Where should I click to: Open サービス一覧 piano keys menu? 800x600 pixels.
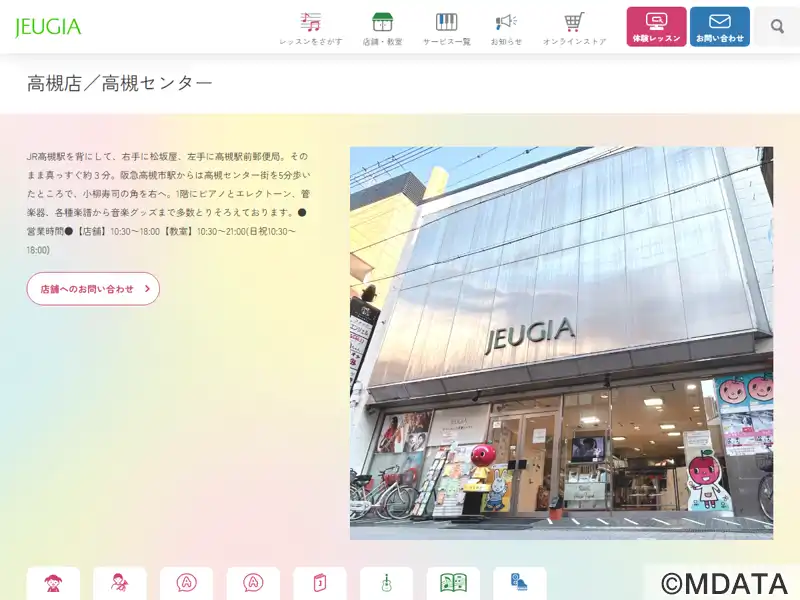click(446, 29)
